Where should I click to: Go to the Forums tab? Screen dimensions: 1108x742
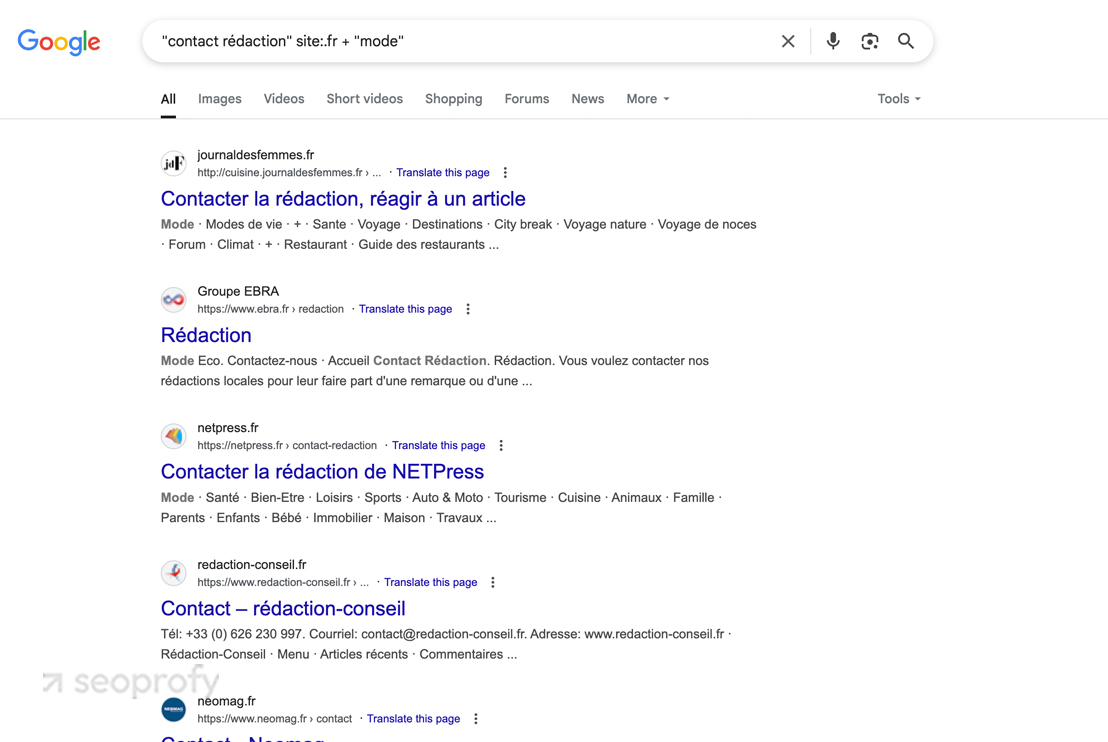[x=526, y=99]
